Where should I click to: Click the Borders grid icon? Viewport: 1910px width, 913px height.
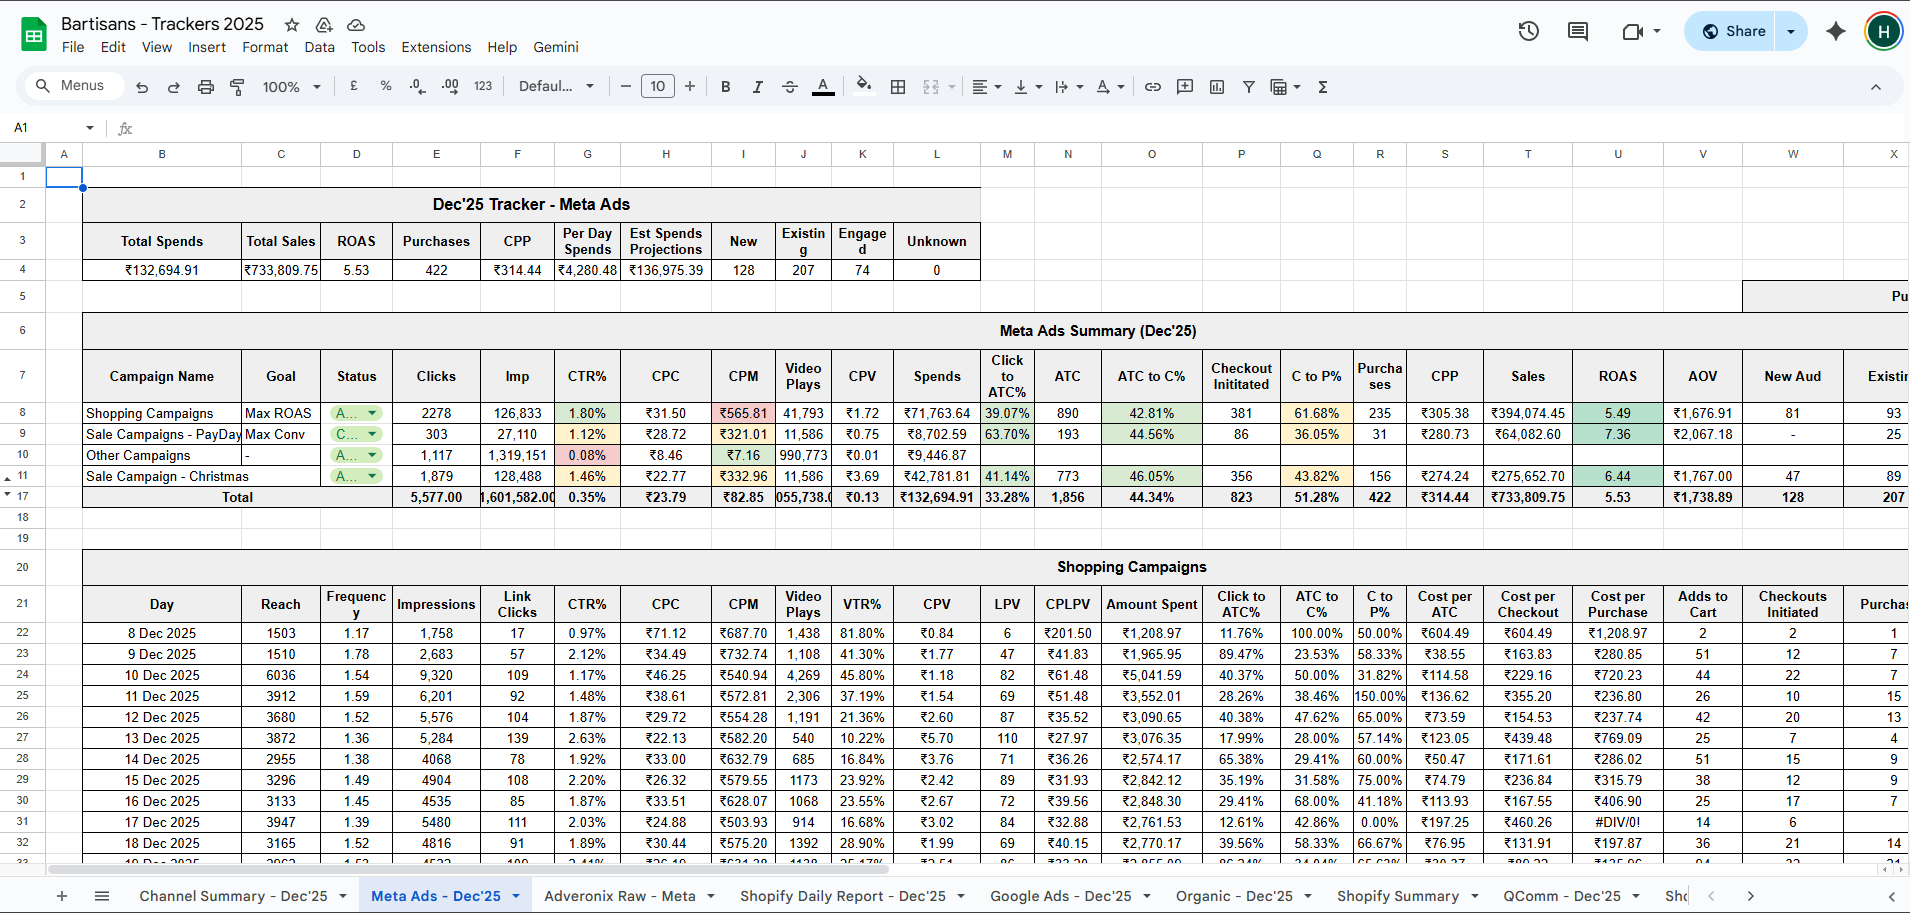click(898, 87)
